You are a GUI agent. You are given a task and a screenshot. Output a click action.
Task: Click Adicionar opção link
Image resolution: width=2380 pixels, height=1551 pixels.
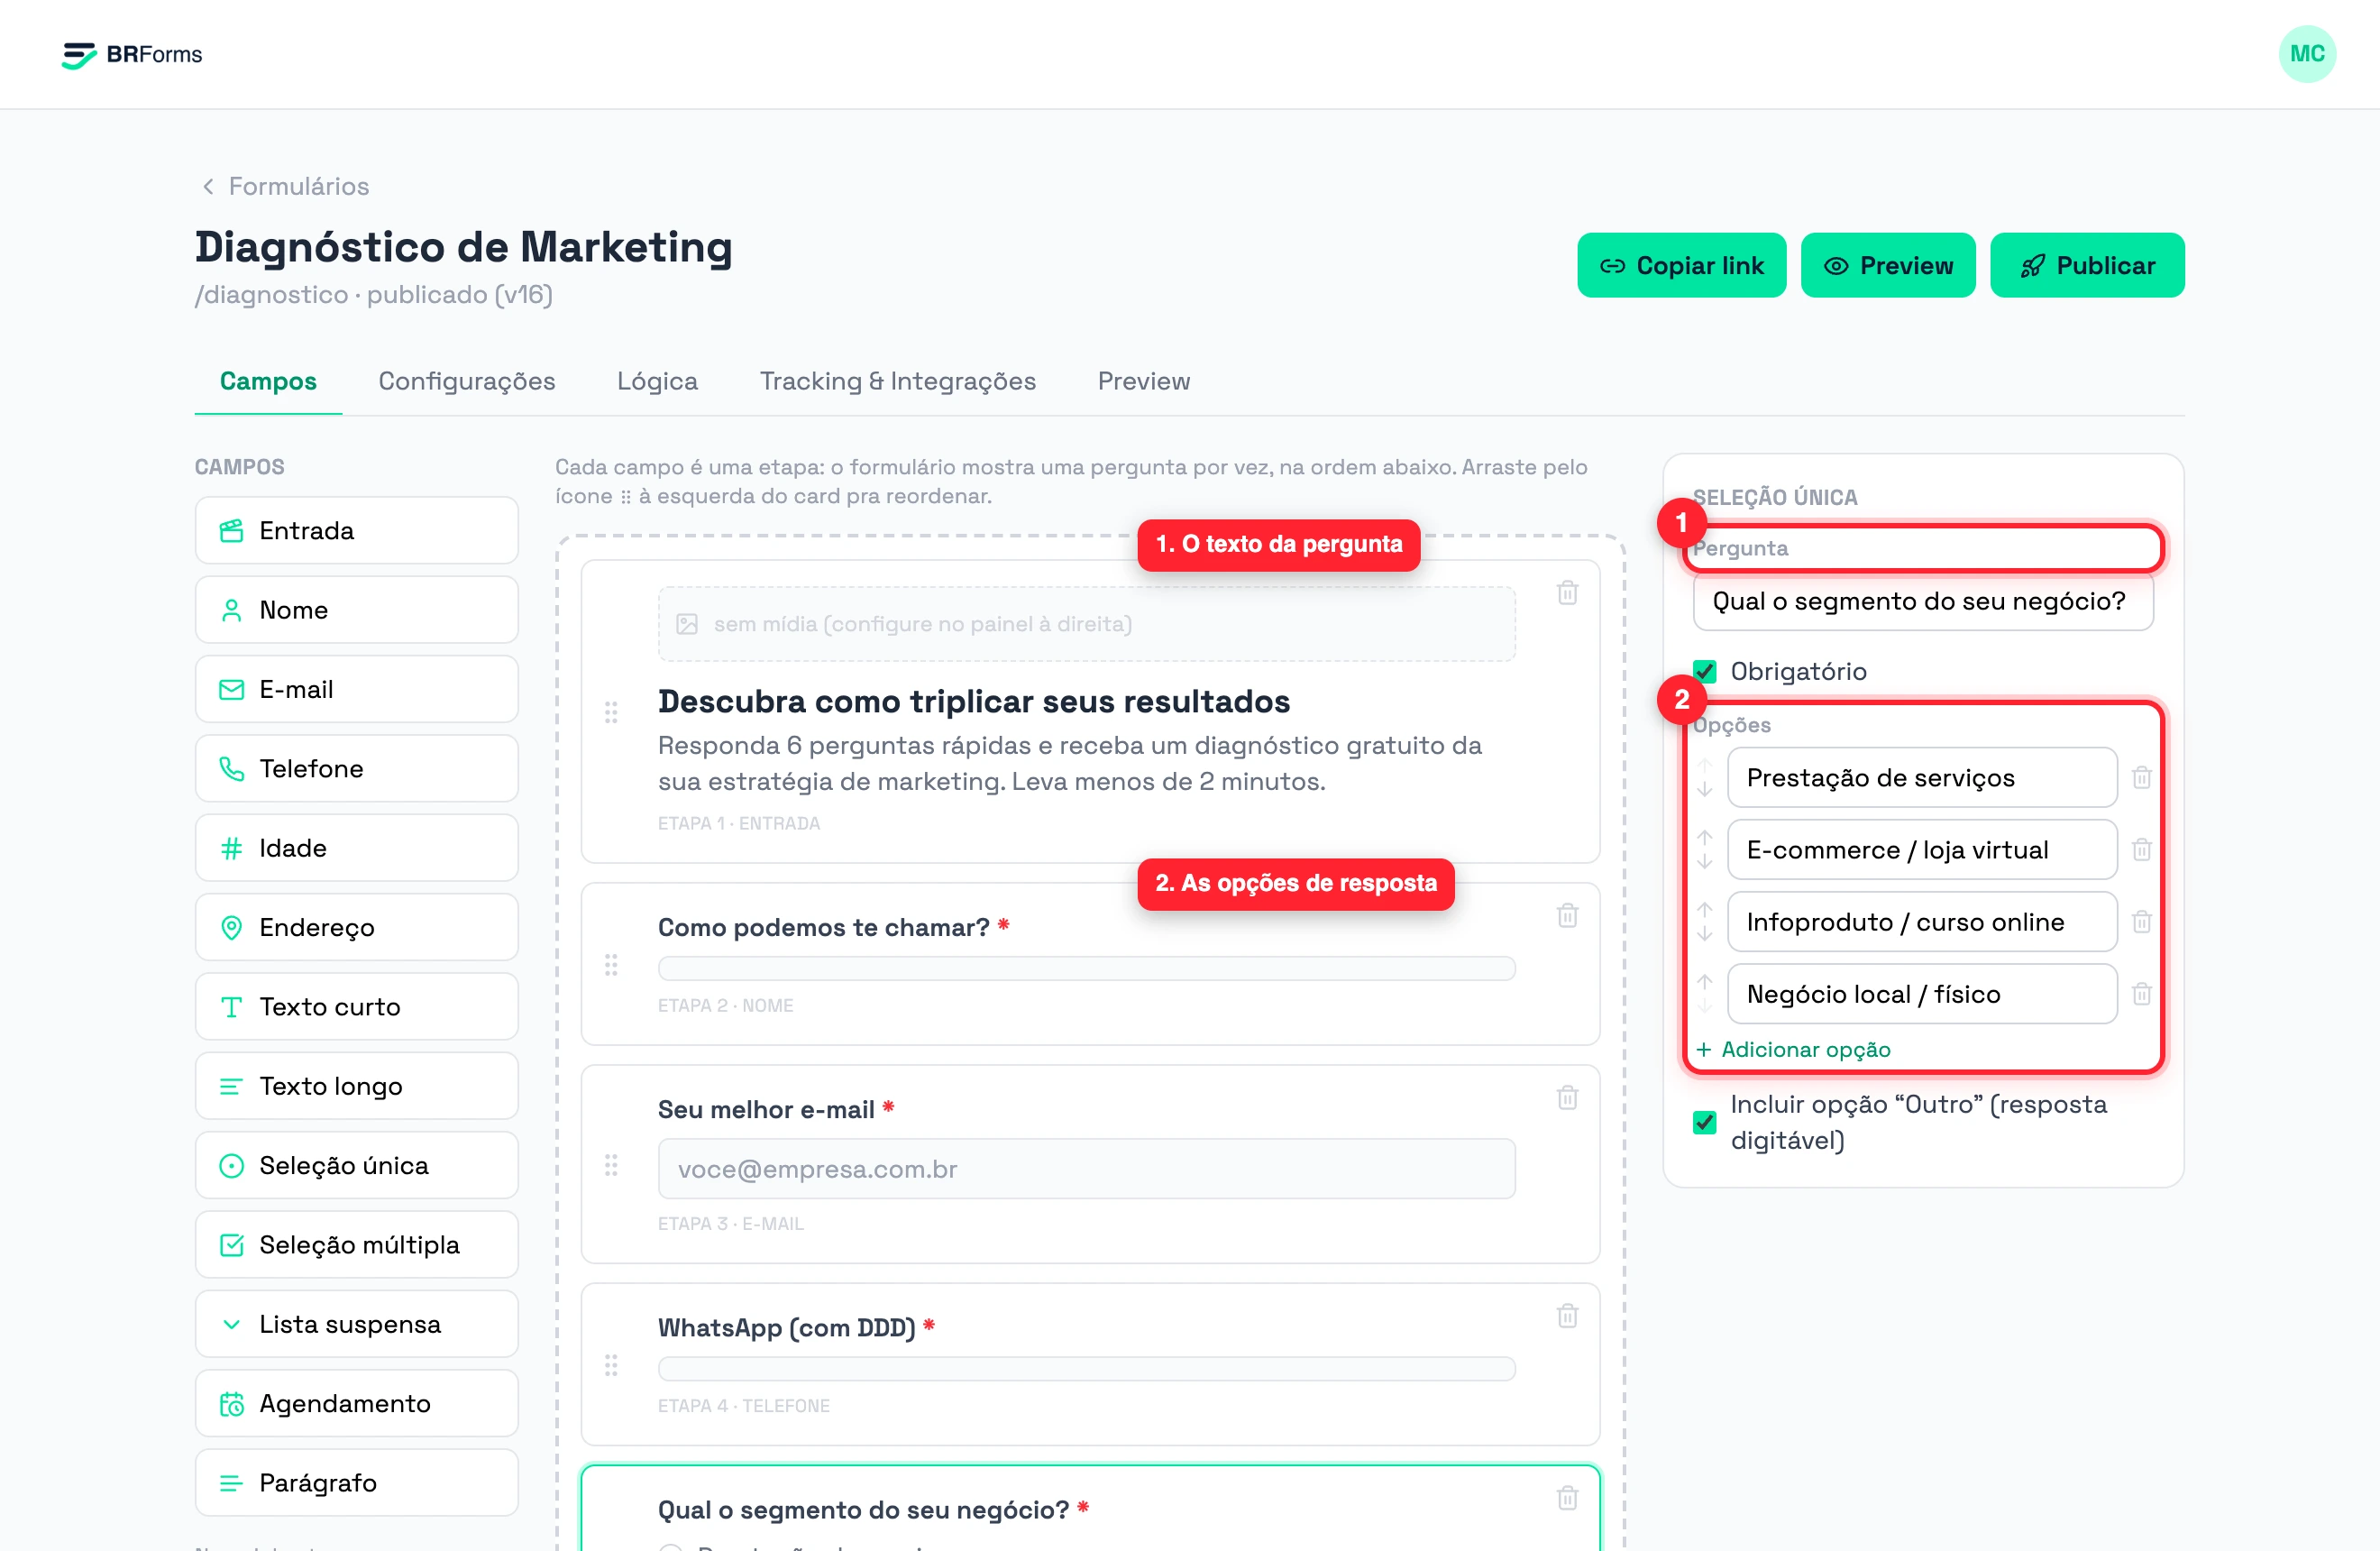(1793, 1049)
